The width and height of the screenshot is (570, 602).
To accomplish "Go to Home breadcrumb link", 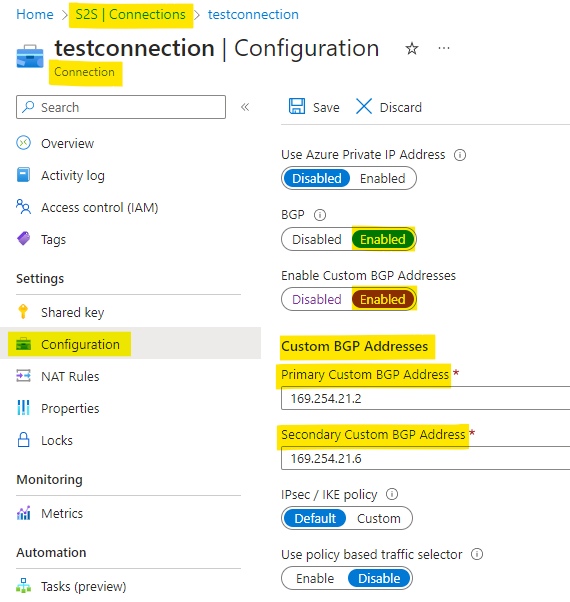I will [x=35, y=15].
